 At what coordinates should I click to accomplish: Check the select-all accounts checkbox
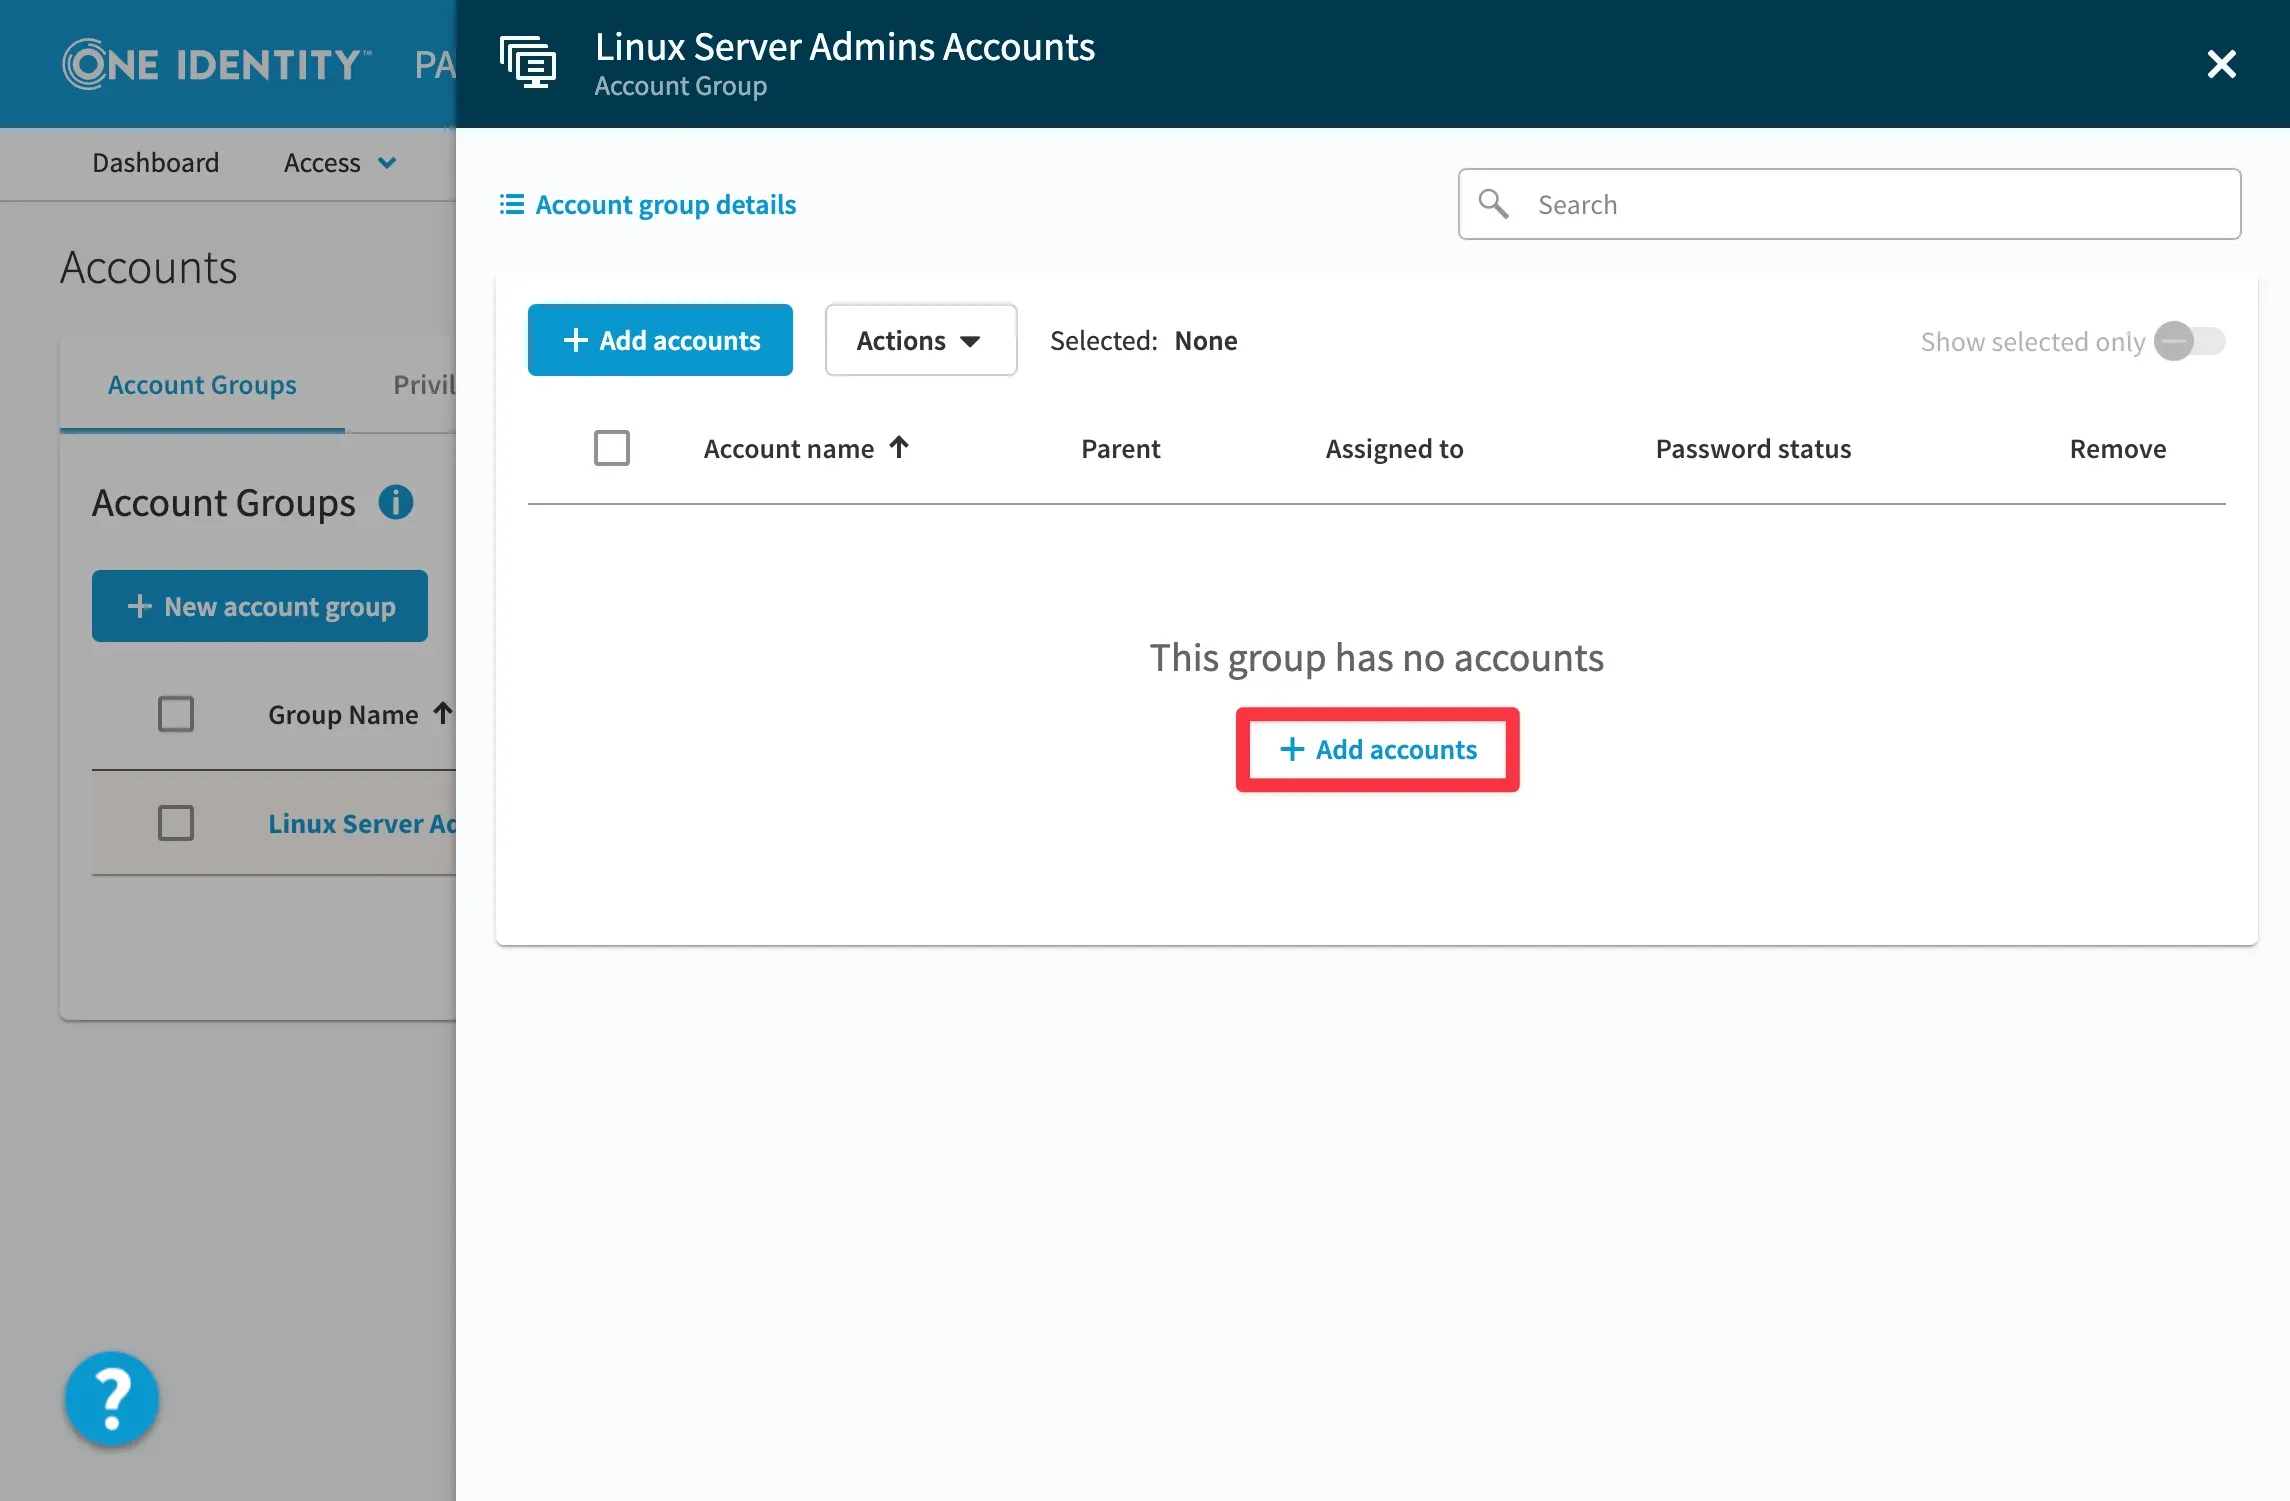tap(612, 448)
